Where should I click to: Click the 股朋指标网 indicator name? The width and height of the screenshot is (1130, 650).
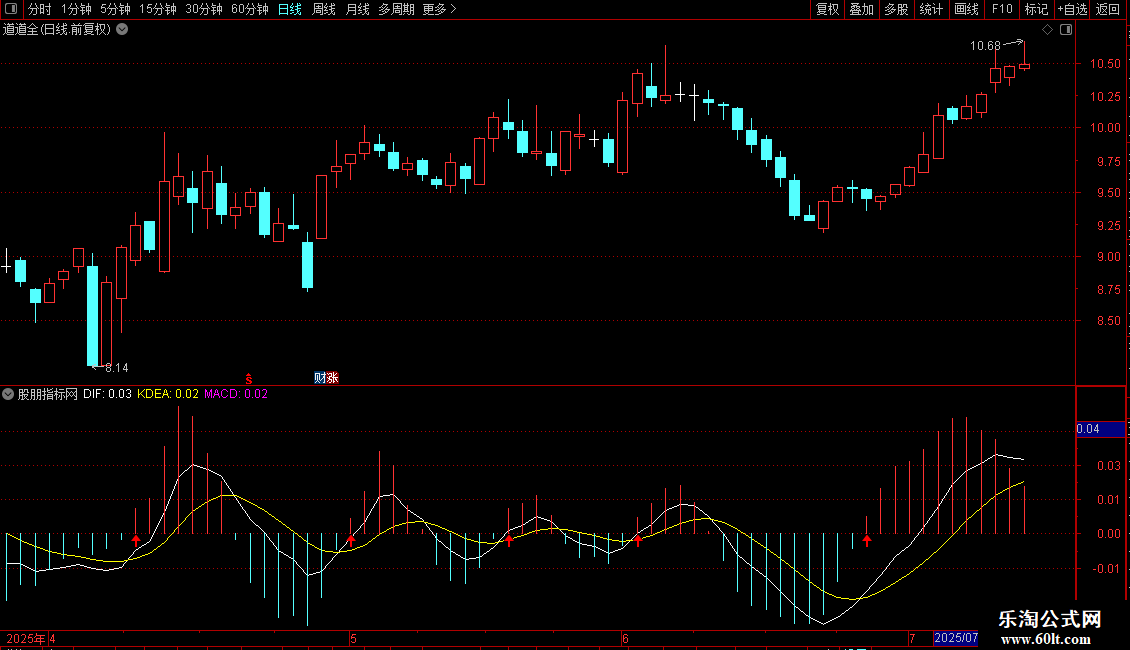click(x=48, y=394)
